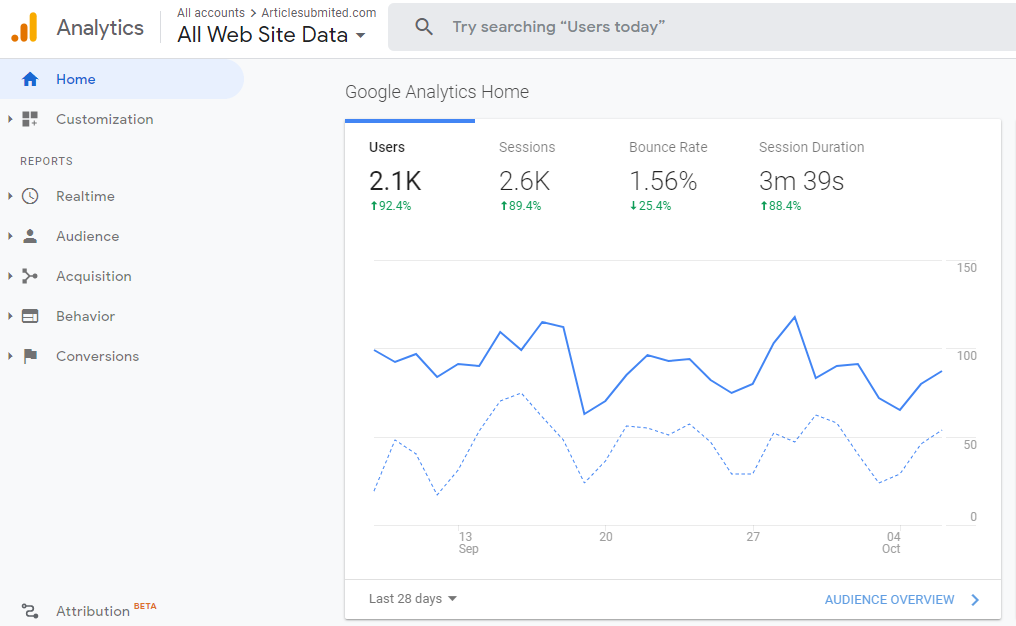
Task: Open the Conversions reports label
Action: click(x=97, y=356)
